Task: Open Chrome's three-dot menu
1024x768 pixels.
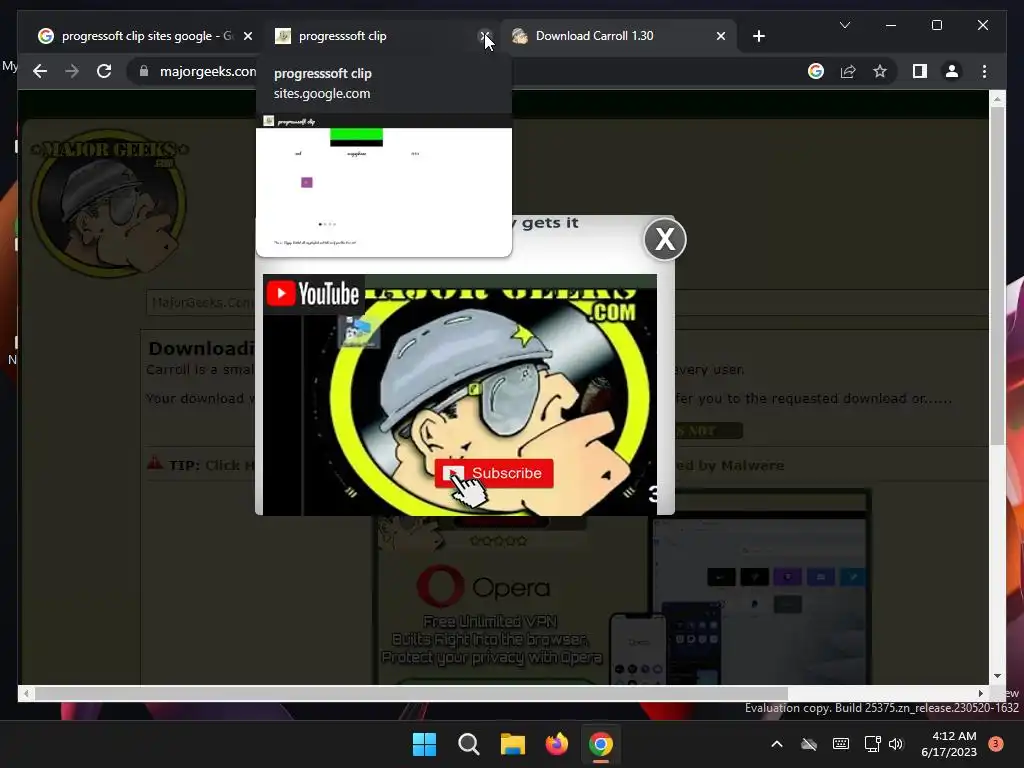Action: [984, 71]
